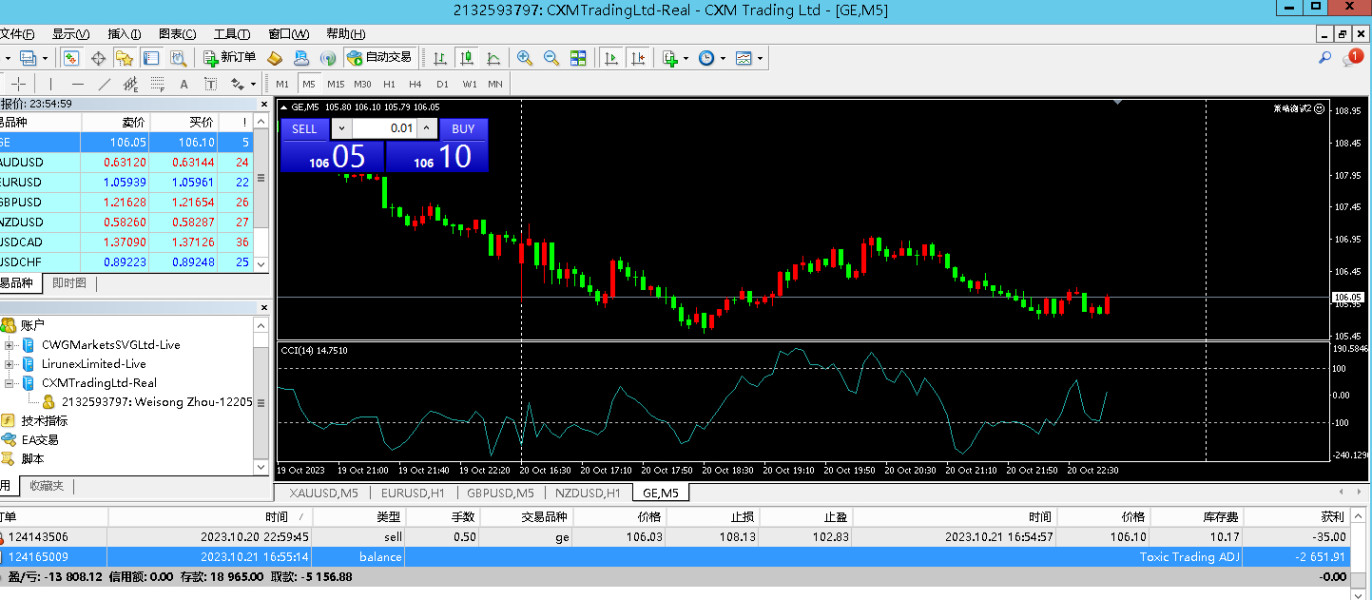Switch chart to candlestick display
Image resolution: width=1372 pixels, height=600 pixels.
[x=466, y=58]
